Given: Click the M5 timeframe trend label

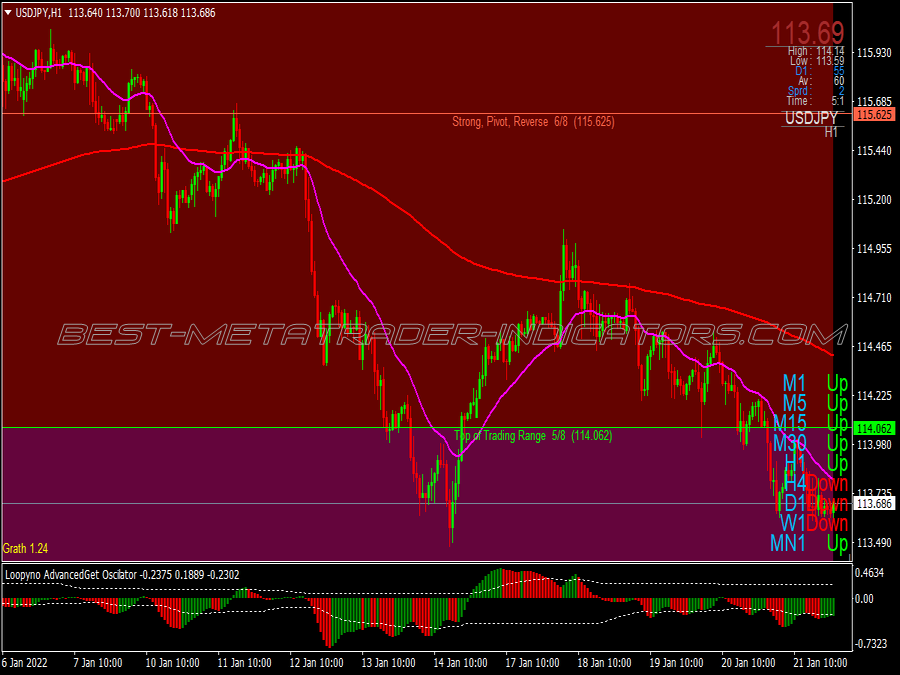Looking at the screenshot, I should (794, 404).
